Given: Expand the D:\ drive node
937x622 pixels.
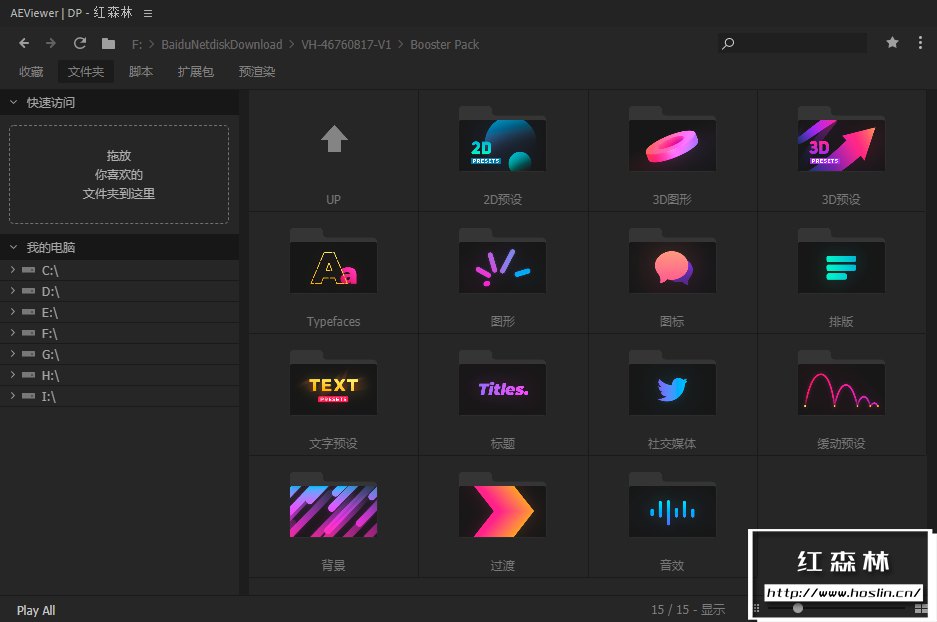Looking at the screenshot, I should point(13,291).
